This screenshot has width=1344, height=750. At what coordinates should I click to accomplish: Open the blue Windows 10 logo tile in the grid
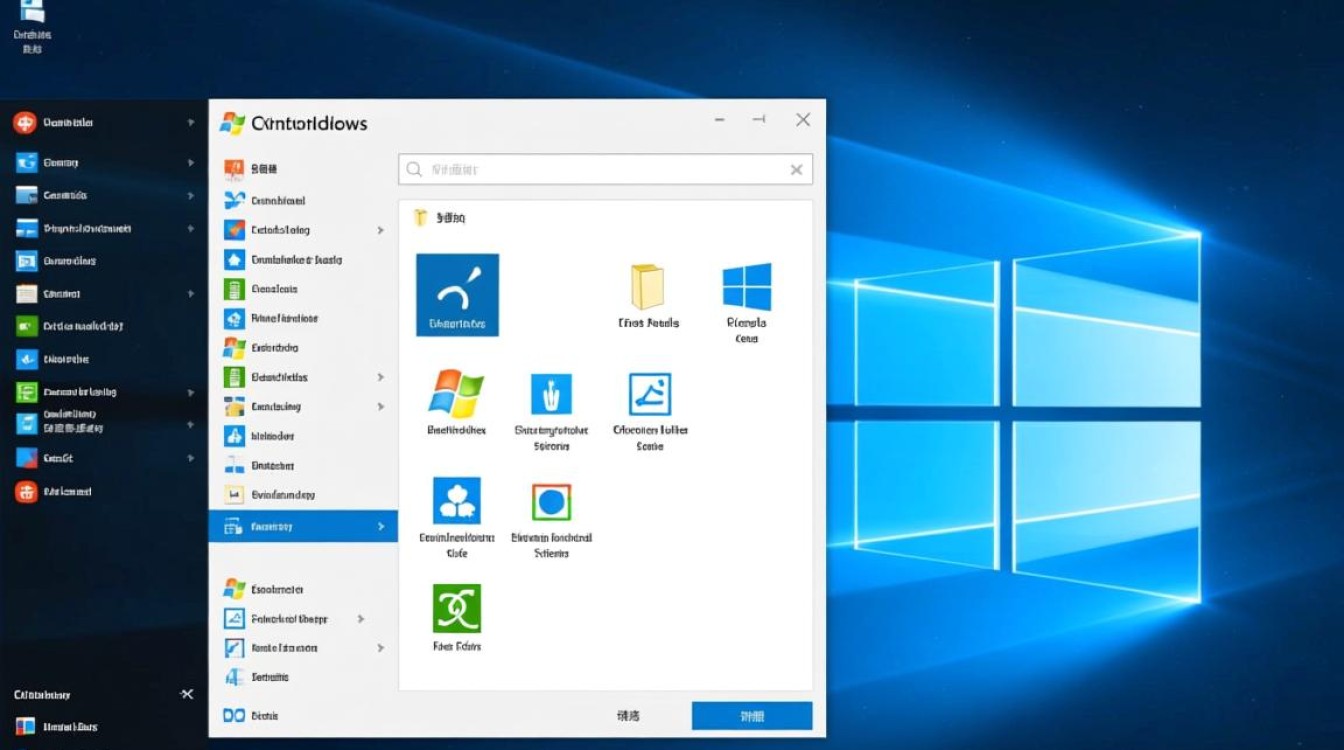747,287
